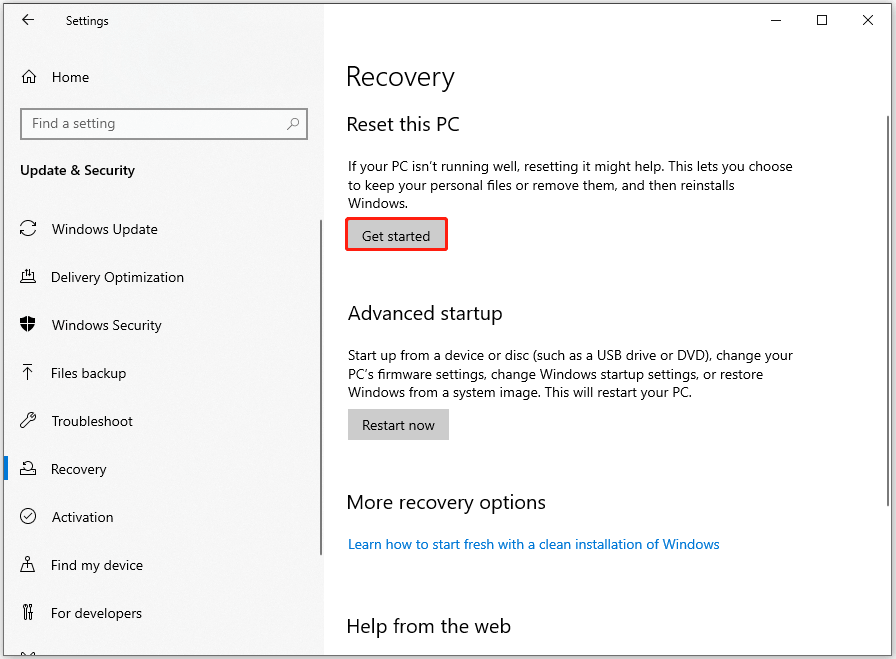
Task: Click the Troubleshoot wrench icon
Action: pyautogui.click(x=29, y=421)
